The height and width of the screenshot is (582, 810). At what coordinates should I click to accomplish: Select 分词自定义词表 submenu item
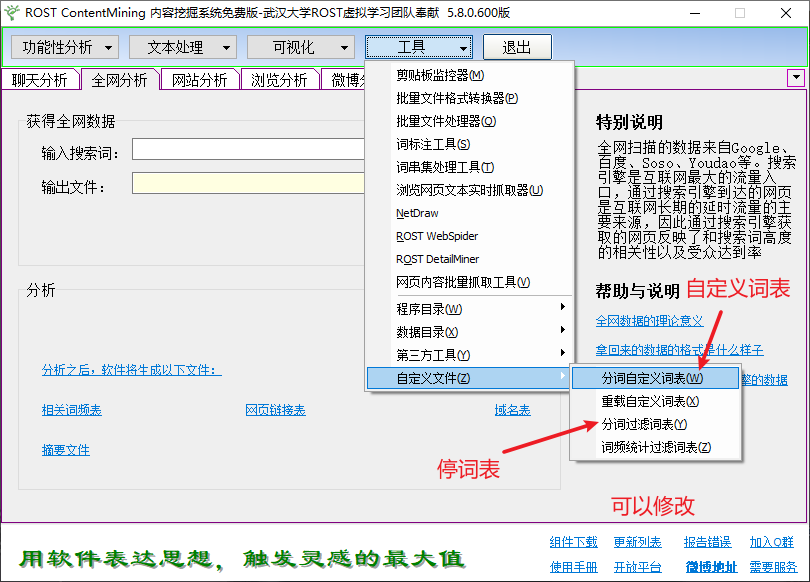pyautogui.click(x=650, y=378)
